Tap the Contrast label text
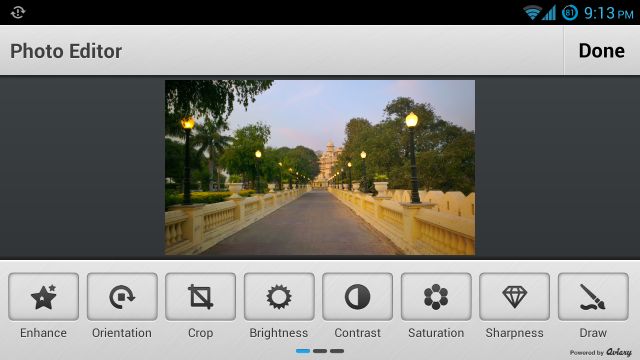Image resolution: width=640 pixels, height=360 pixels. click(358, 333)
